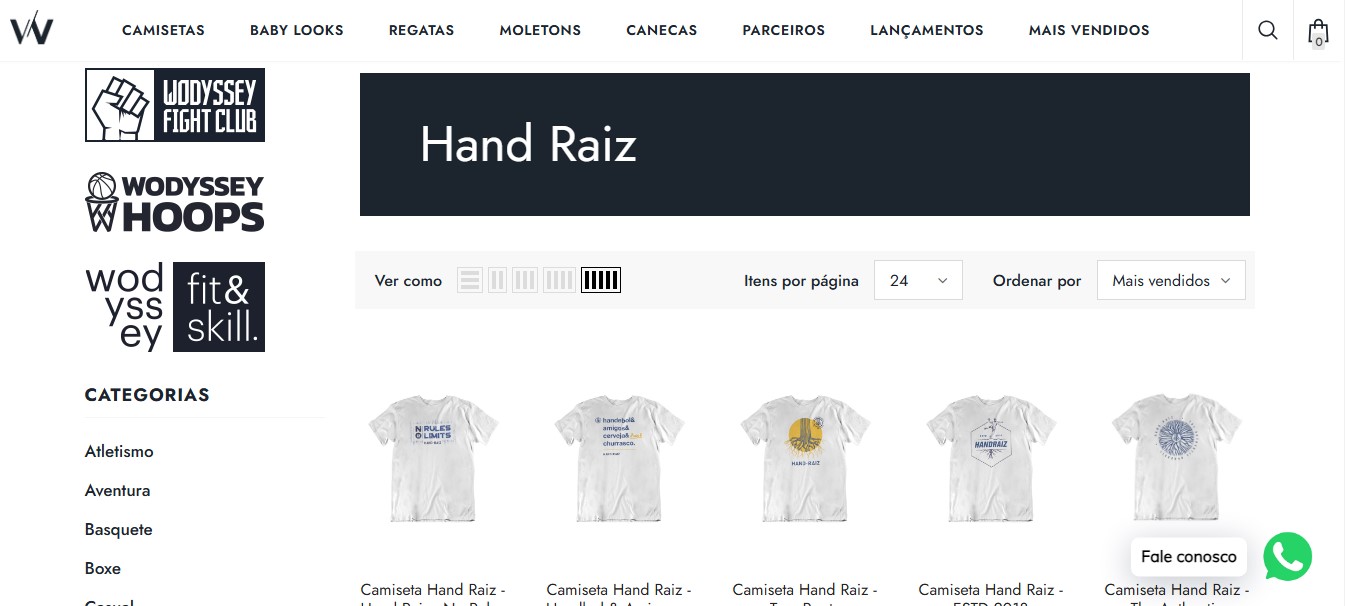The height and width of the screenshot is (606, 1345).
Task: Go to the Lançamentos menu item
Action: click(x=927, y=30)
